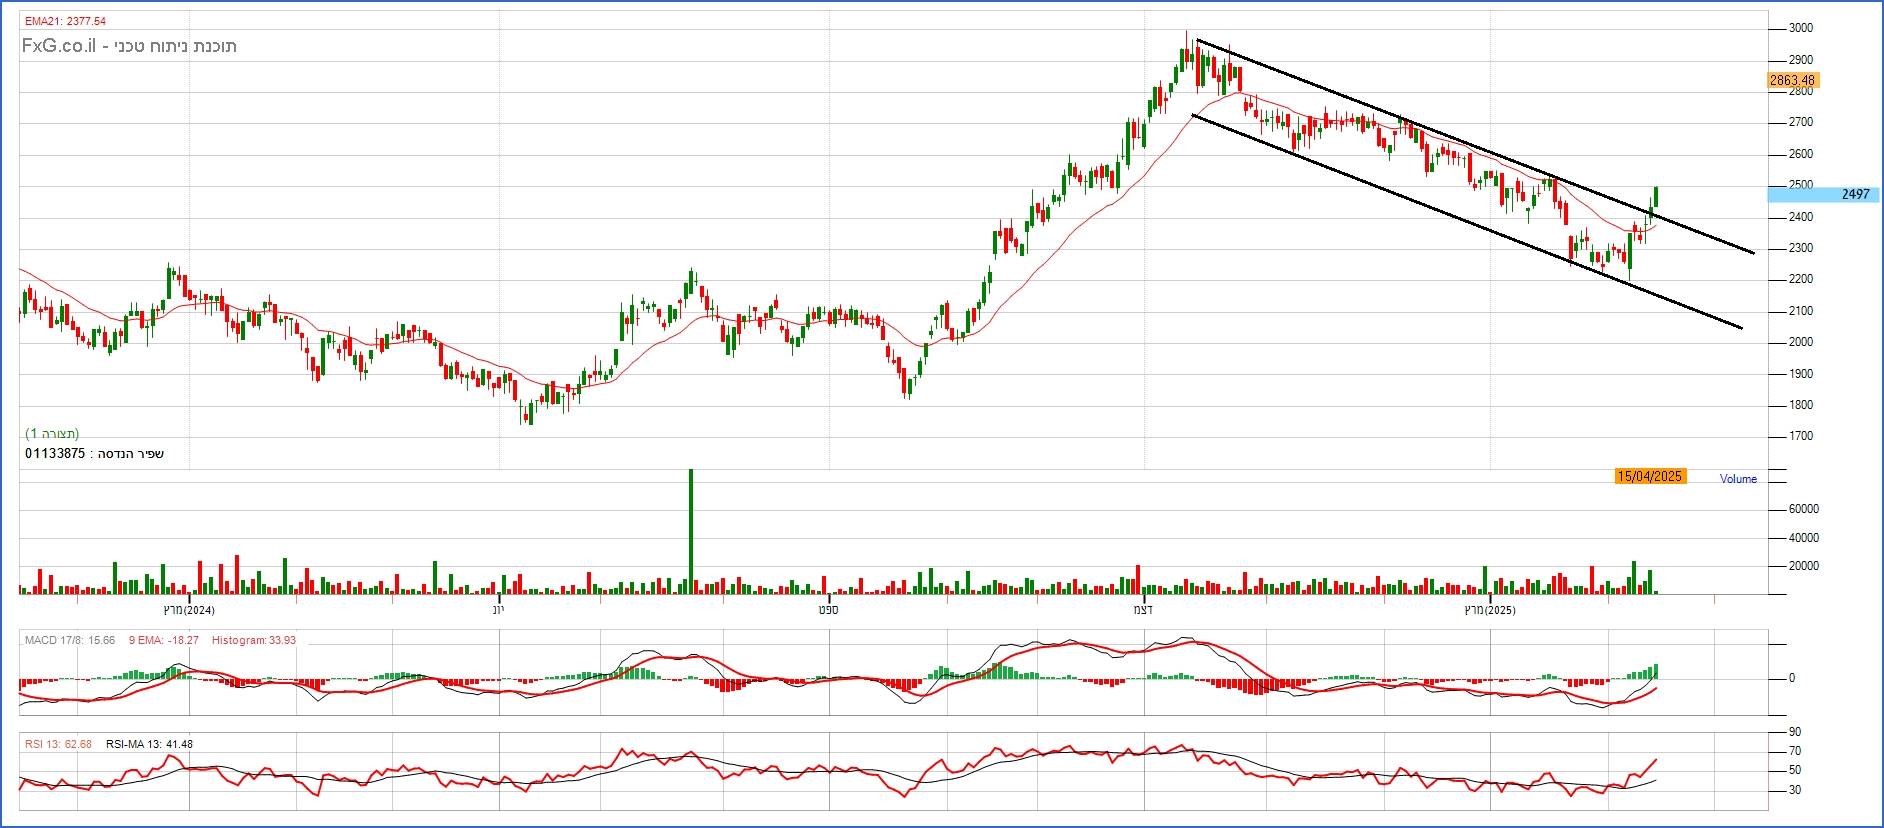Click the MACD 17/8: 15.66 readout
The height and width of the screenshot is (828, 1884).
click(x=70, y=640)
